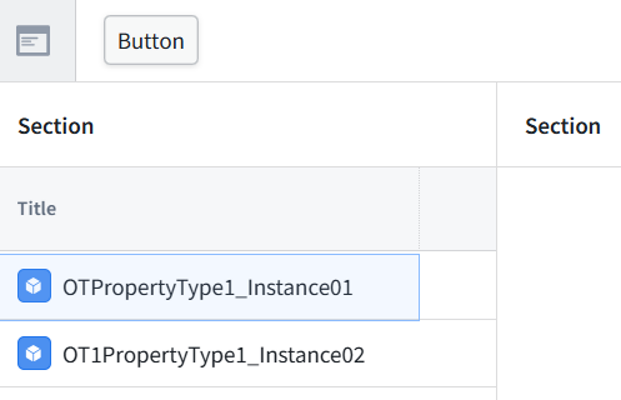
Task: Click the Button widget
Action: click(151, 40)
